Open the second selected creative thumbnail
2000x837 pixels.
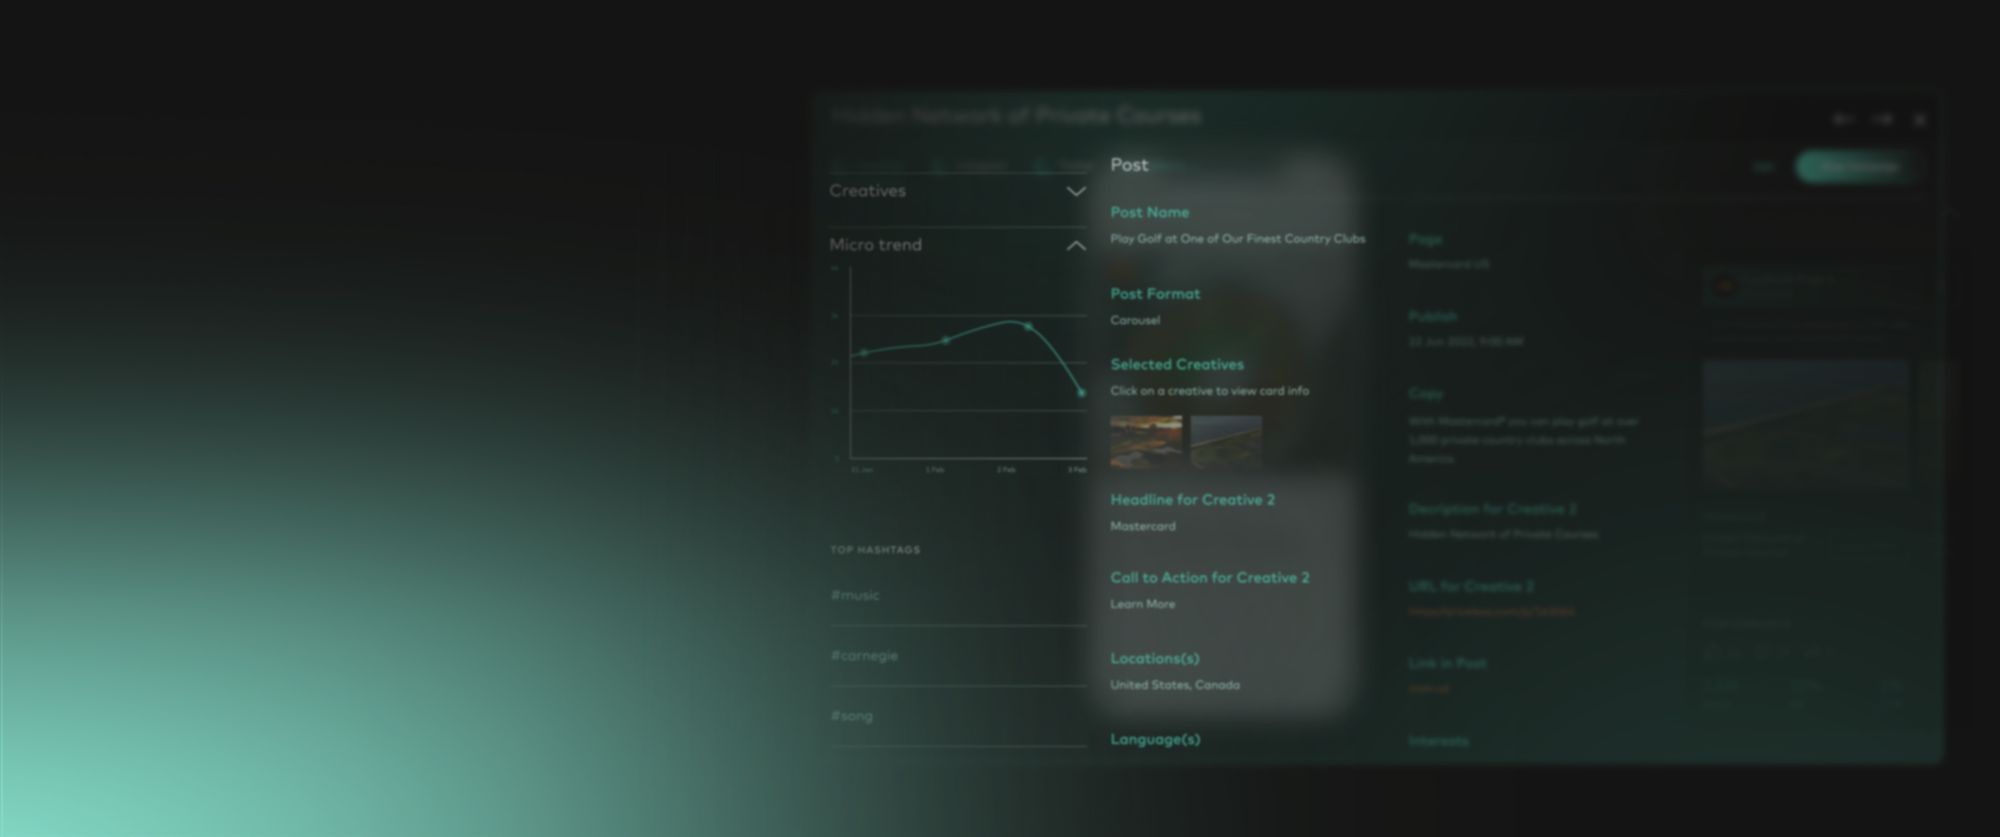point(1226,441)
